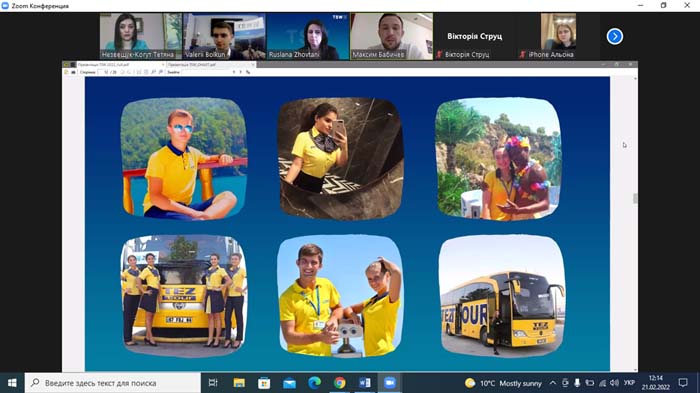Switch УКР keyboard language indicator
This screenshot has height=393, width=700.
click(x=629, y=383)
